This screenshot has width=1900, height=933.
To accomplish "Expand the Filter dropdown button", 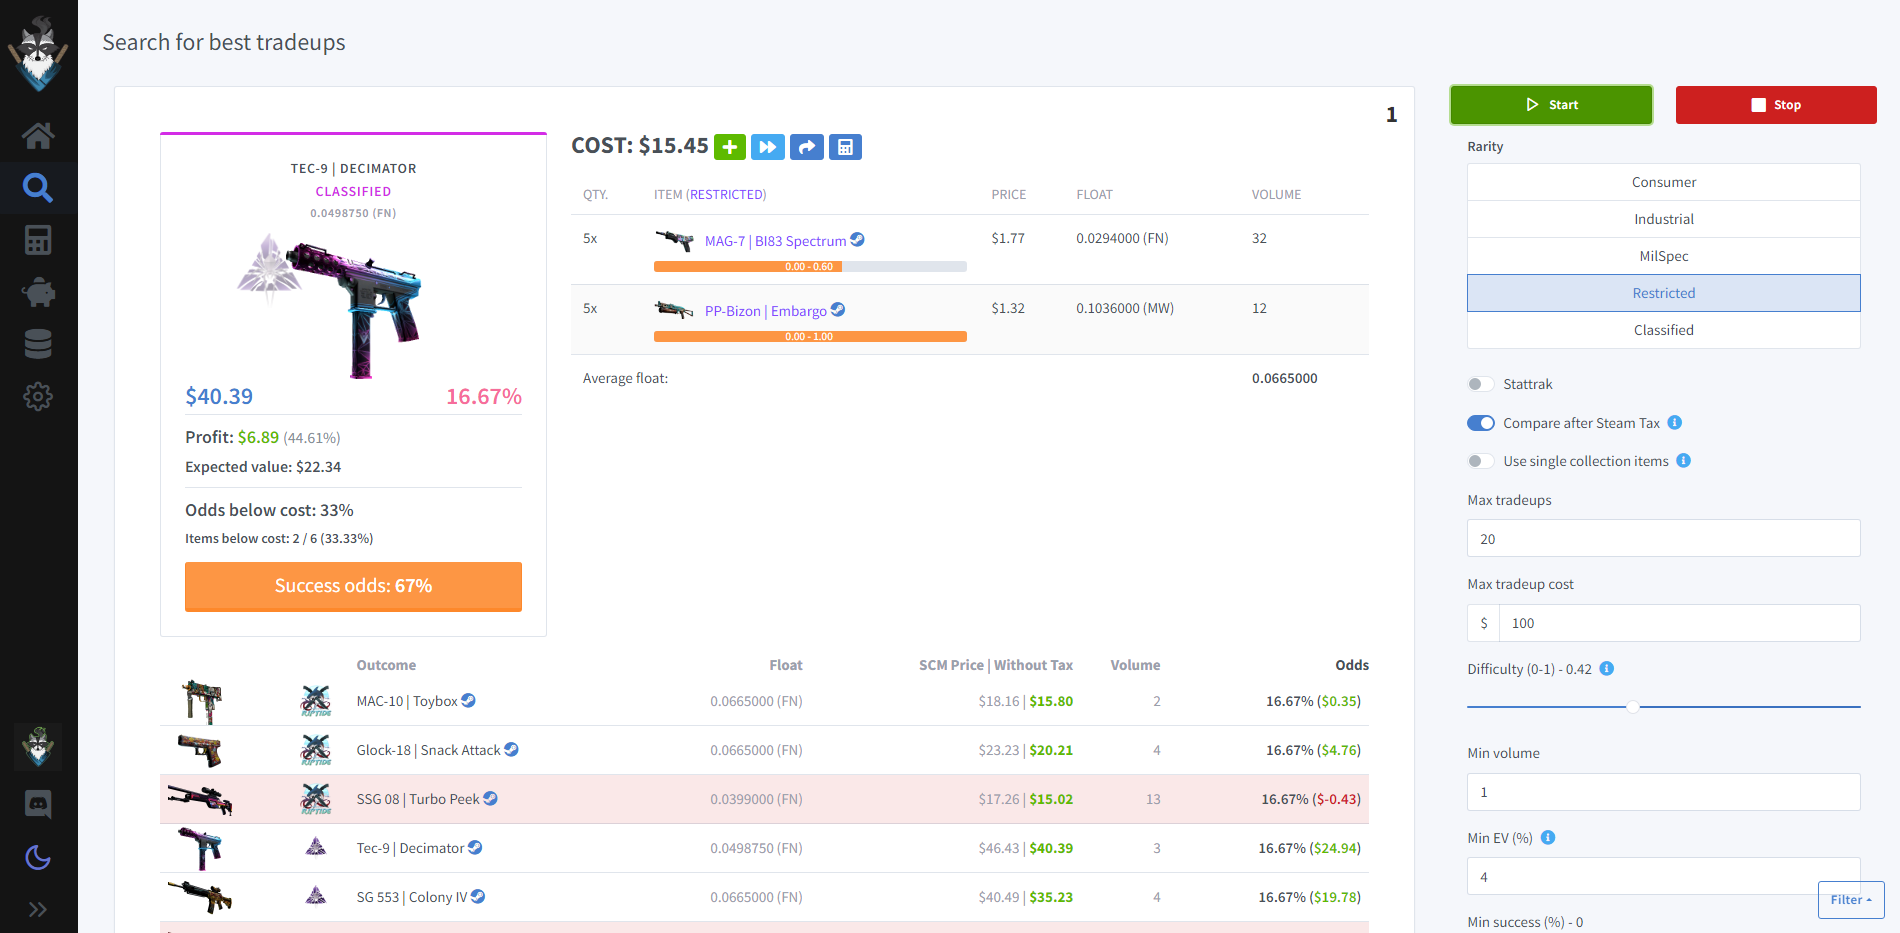I will coord(1850,899).
